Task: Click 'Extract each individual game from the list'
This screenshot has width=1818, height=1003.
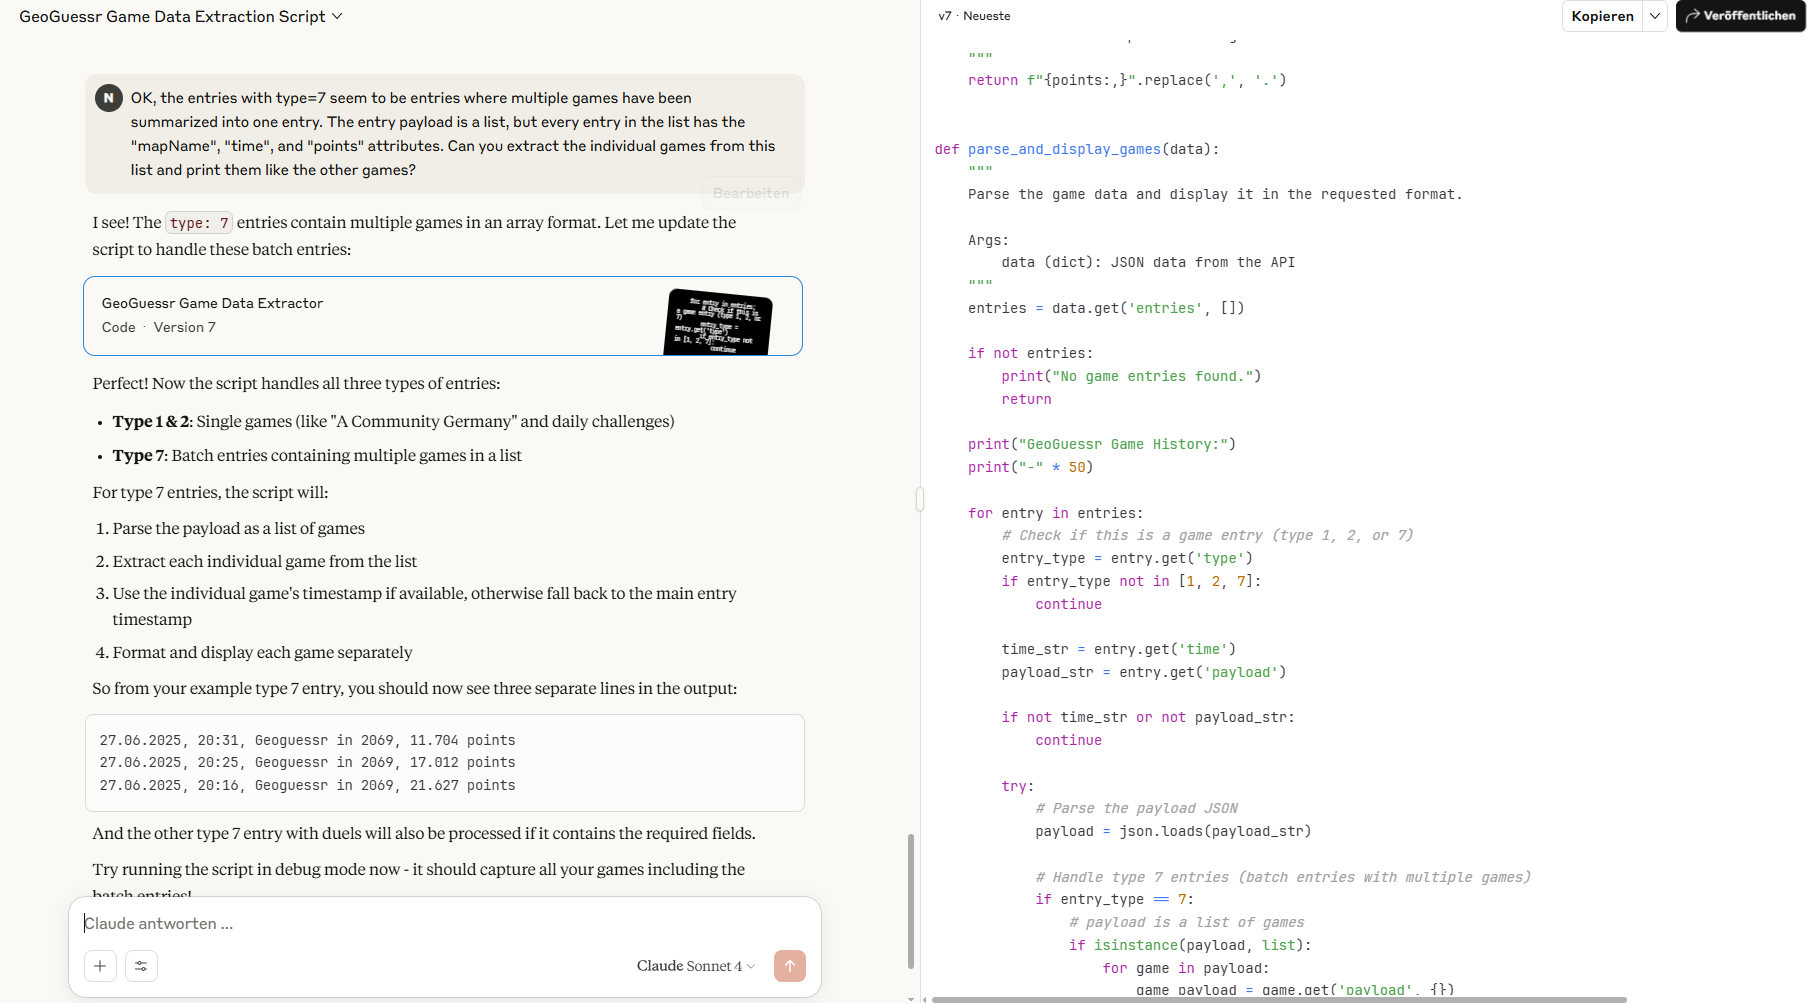Action: point(264,561)
